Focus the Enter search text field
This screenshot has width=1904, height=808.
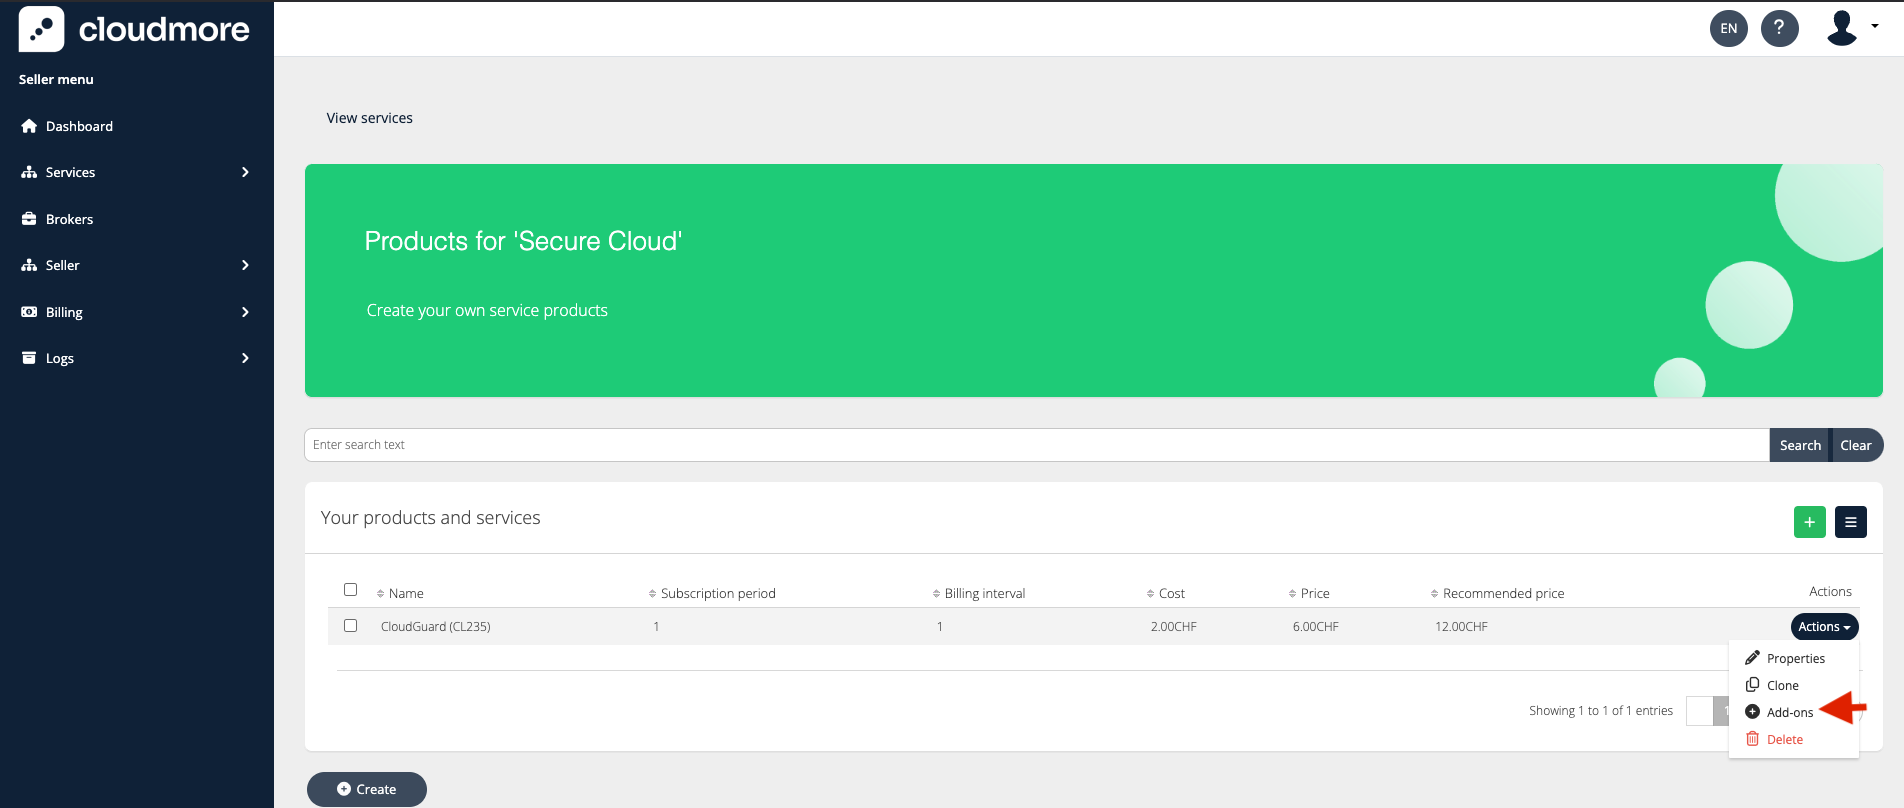coord(1035,445)
